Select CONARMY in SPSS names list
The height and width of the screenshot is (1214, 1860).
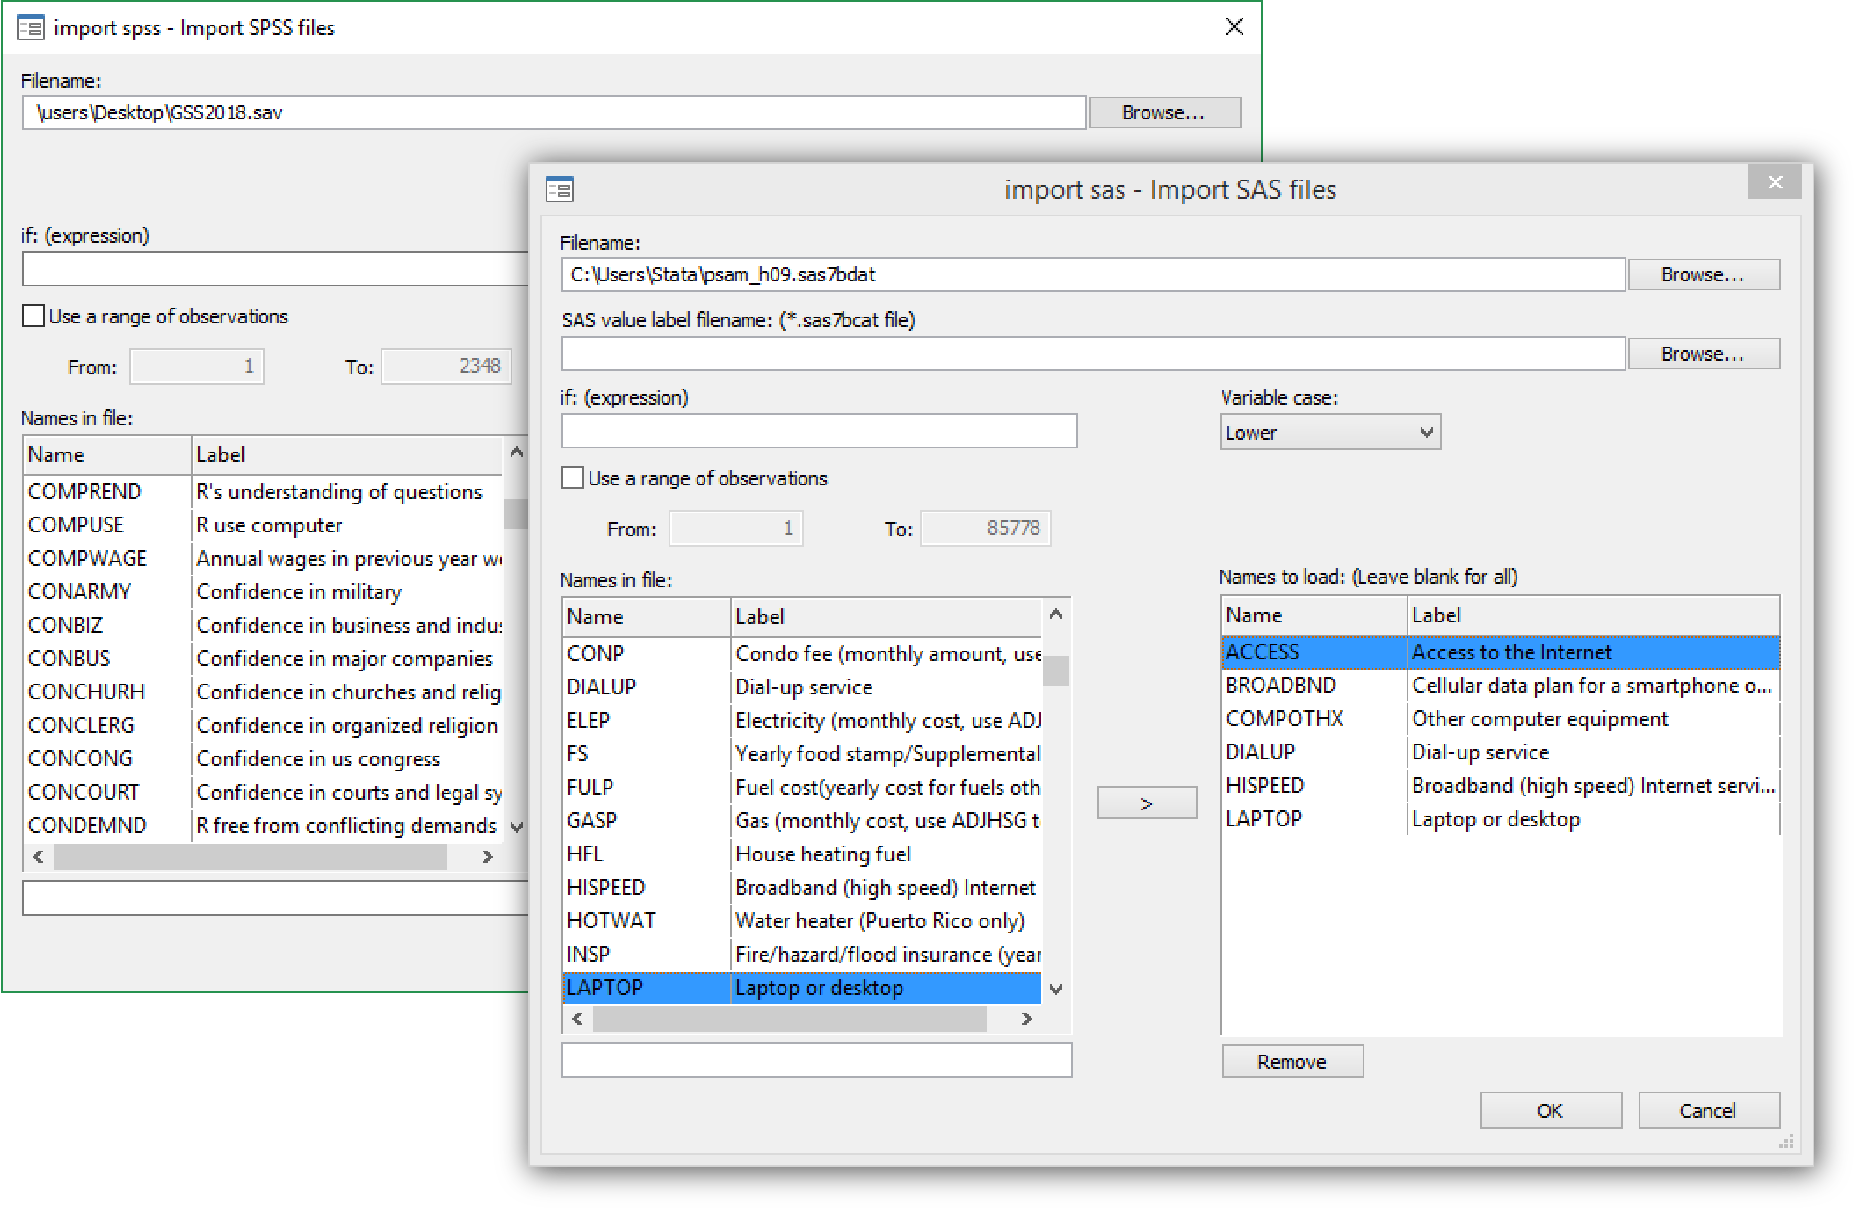point(263,591)
